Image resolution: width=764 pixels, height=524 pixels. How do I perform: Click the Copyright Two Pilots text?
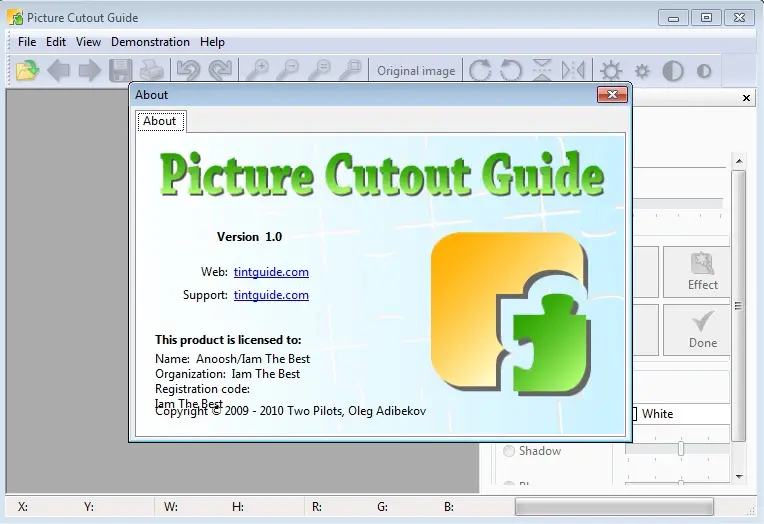click(290, 411)
